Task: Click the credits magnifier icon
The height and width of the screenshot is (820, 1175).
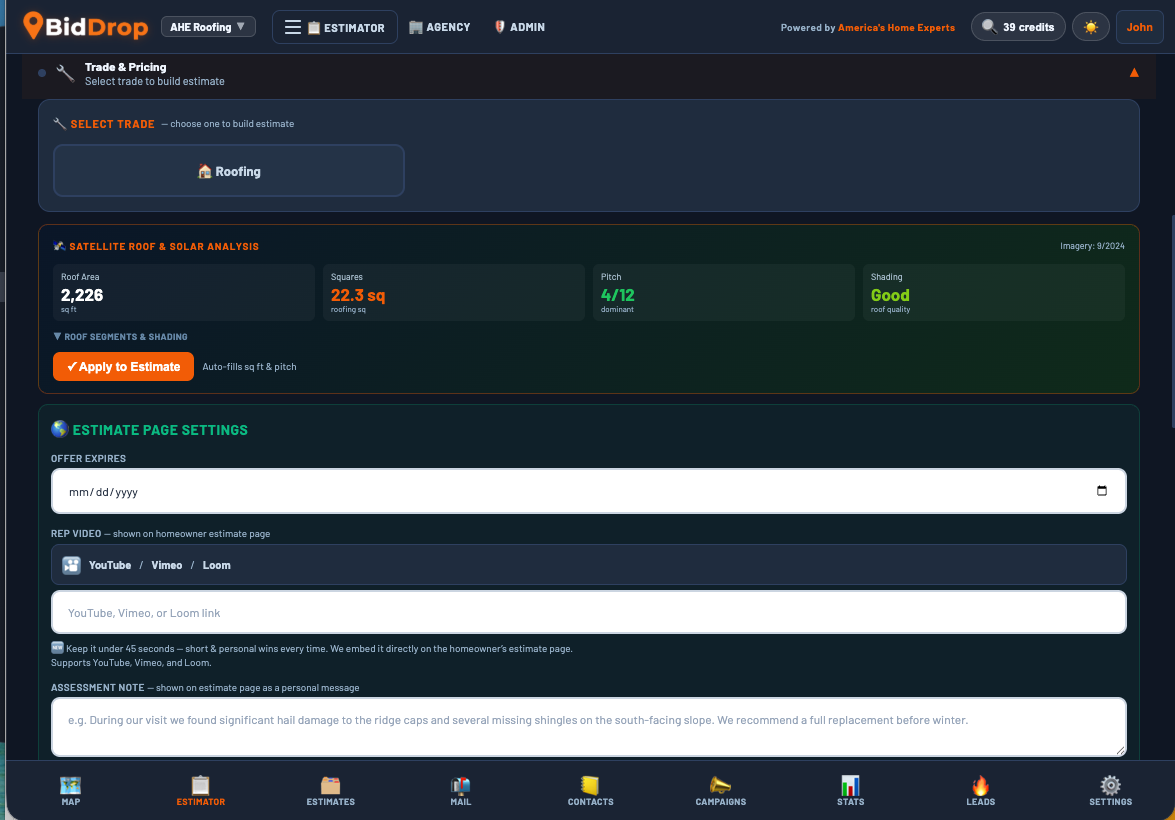Action: click(x=989, y=26)
